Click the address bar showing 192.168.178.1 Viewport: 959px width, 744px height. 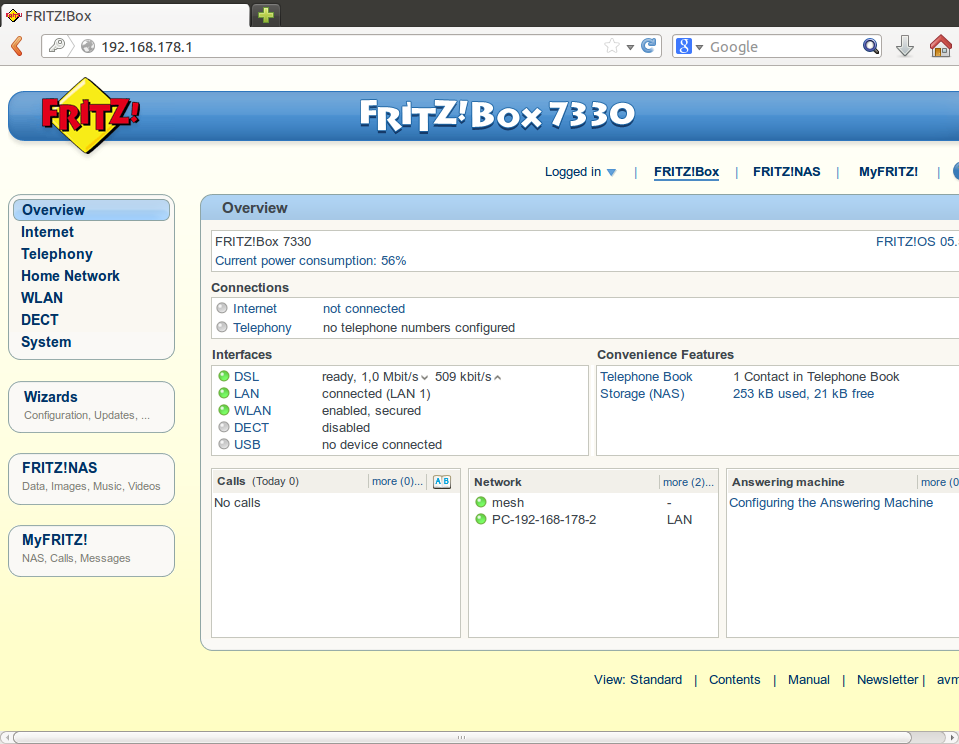pyautogui.click(x=340, y=46)
